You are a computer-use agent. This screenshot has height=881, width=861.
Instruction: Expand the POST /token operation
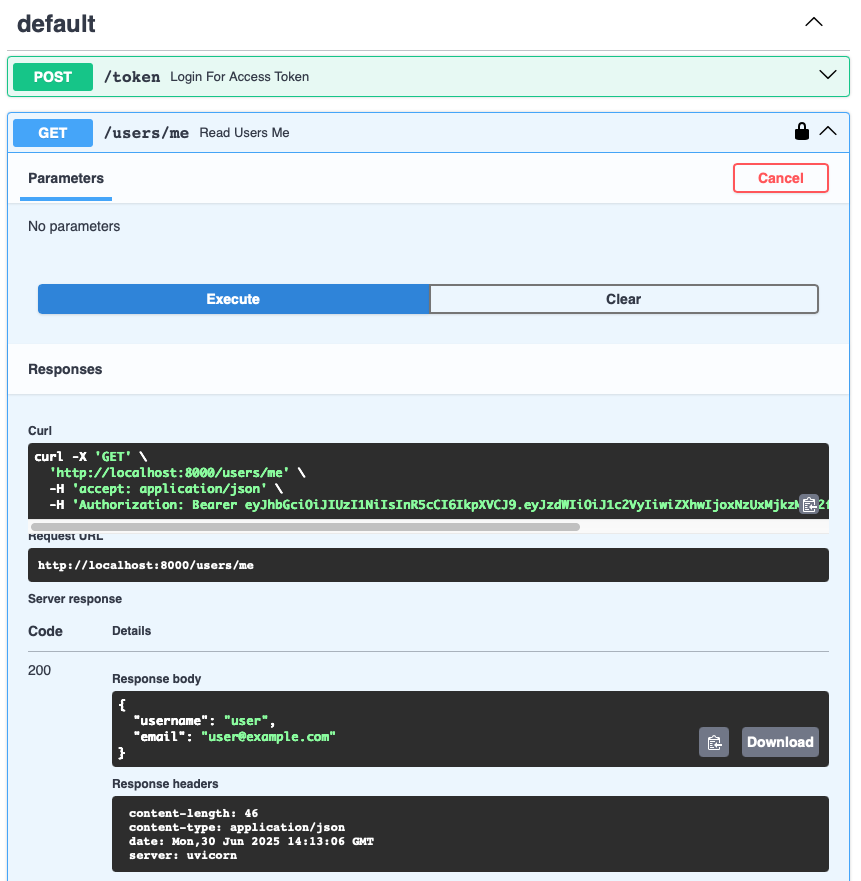click(x=827, y=74)
